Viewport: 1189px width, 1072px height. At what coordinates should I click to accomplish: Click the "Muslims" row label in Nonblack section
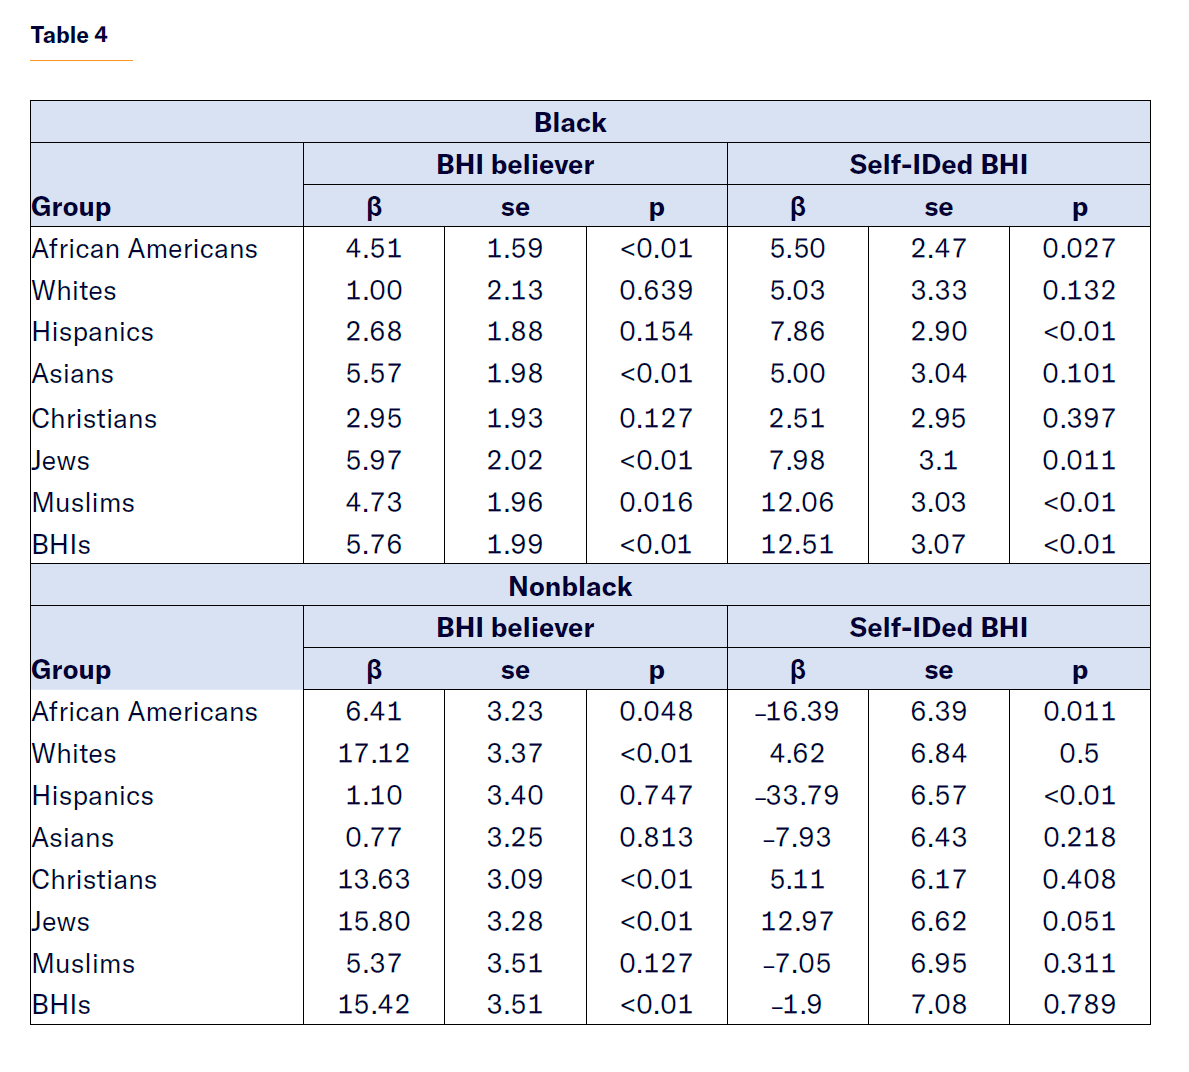coord(83,964)
